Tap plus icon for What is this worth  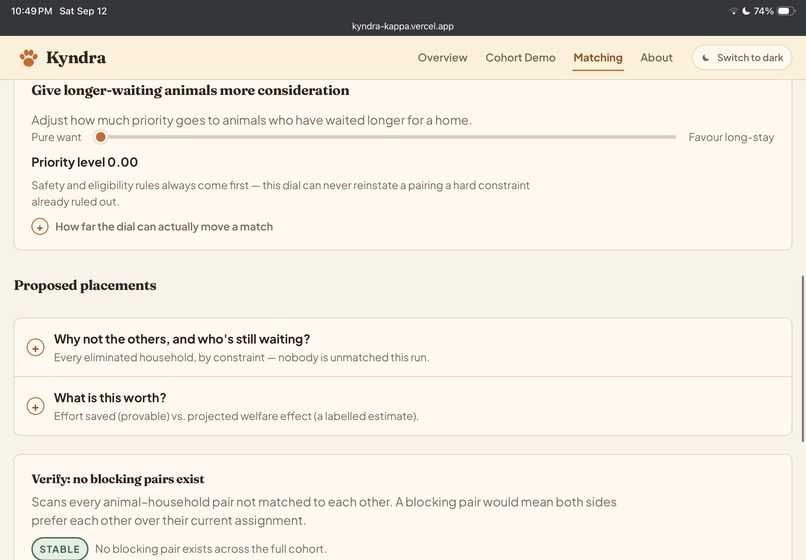(35, 406)
